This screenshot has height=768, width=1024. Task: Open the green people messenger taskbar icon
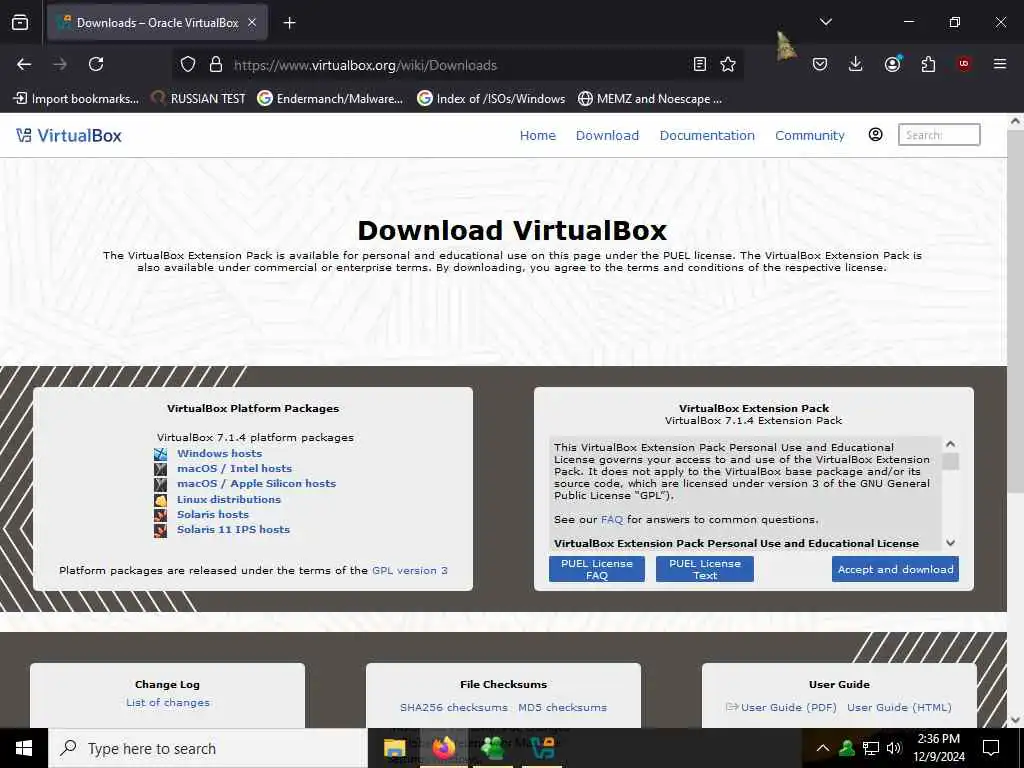[x=493, y=748]
